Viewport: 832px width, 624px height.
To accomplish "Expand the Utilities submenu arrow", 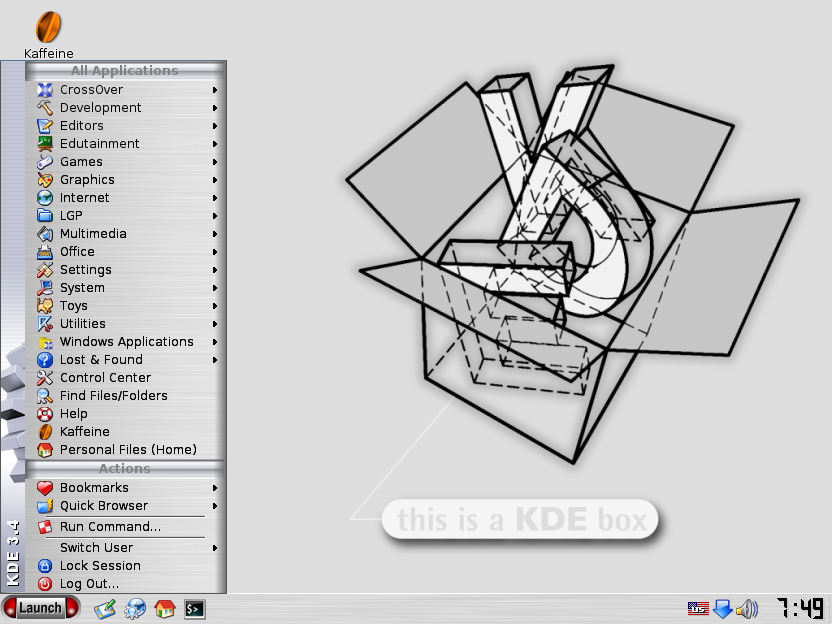I will coord(215,324).
